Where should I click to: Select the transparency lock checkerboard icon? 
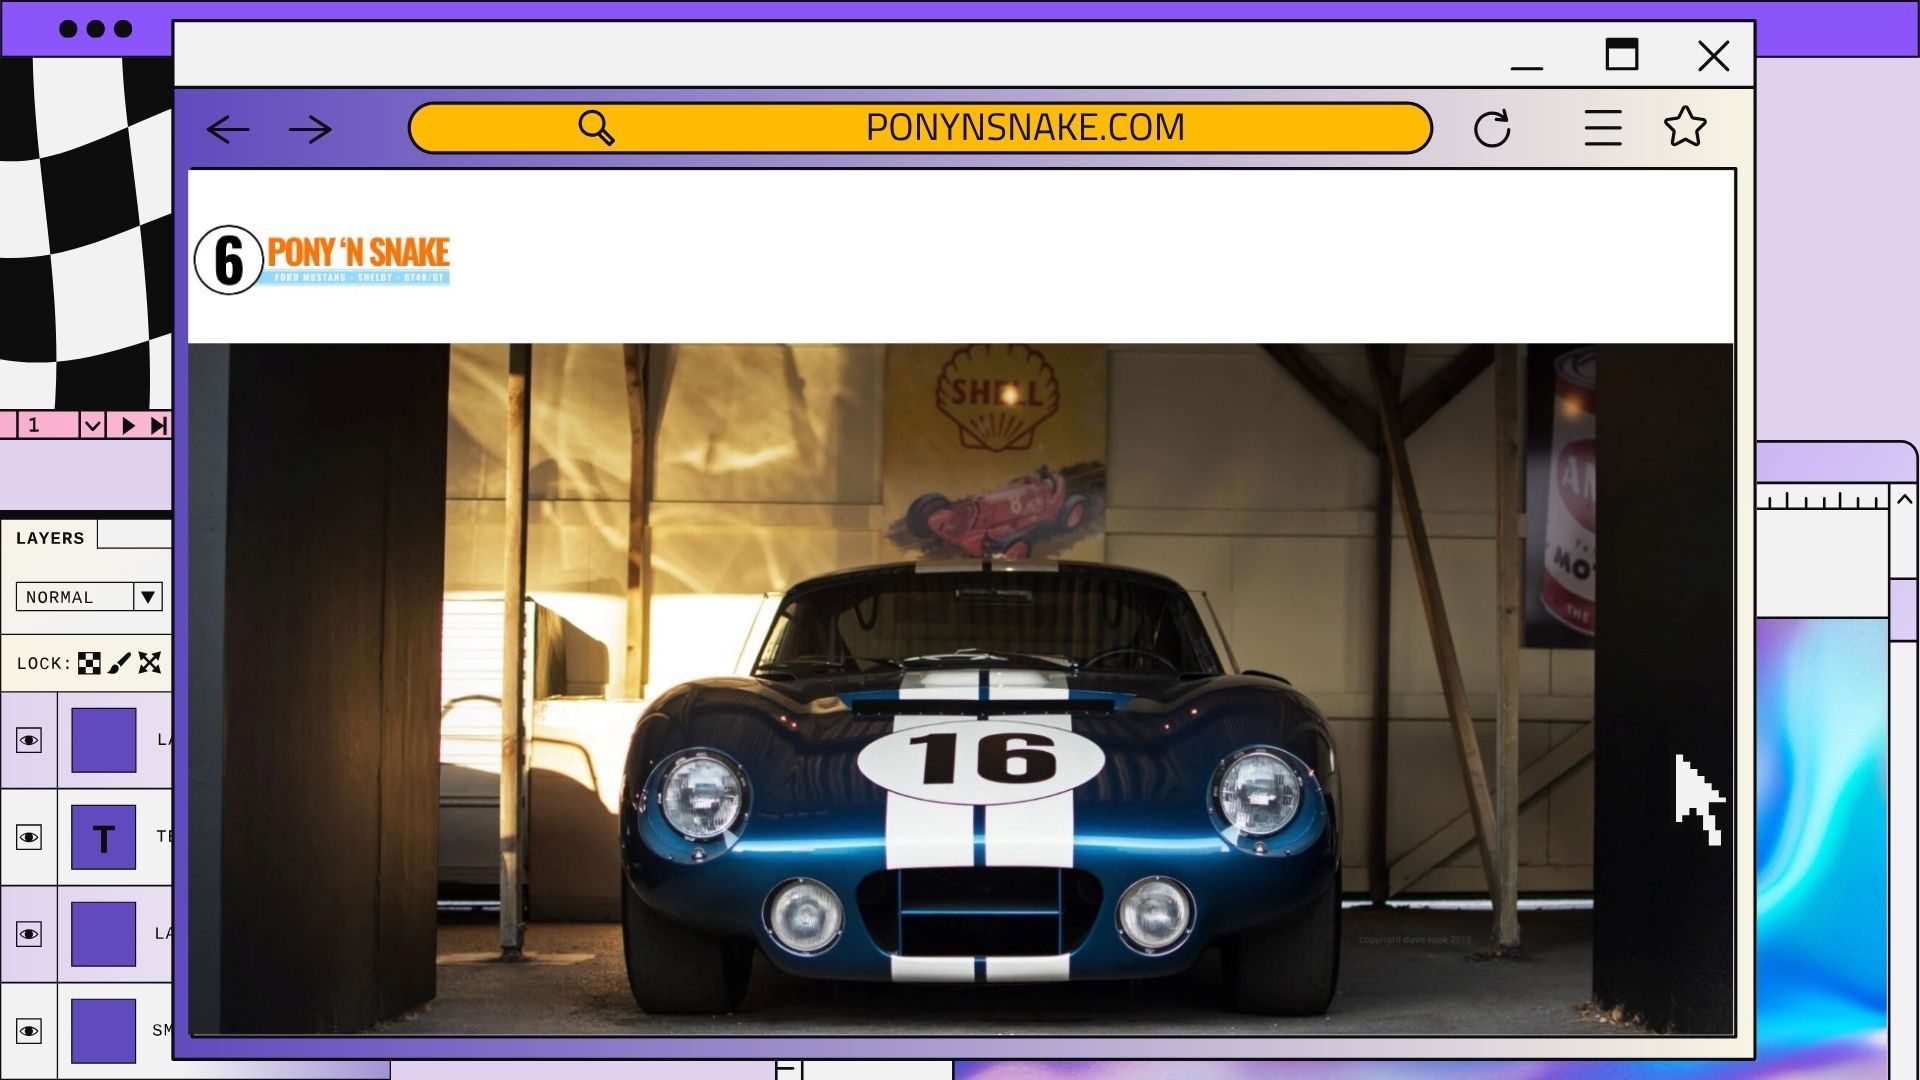[x=90, y=662]
